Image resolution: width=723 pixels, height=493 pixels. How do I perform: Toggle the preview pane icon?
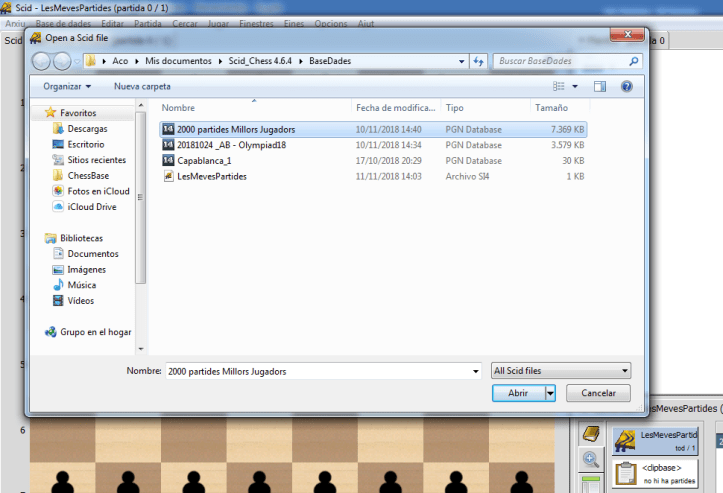pyautogui.click(x=600, y=87)
